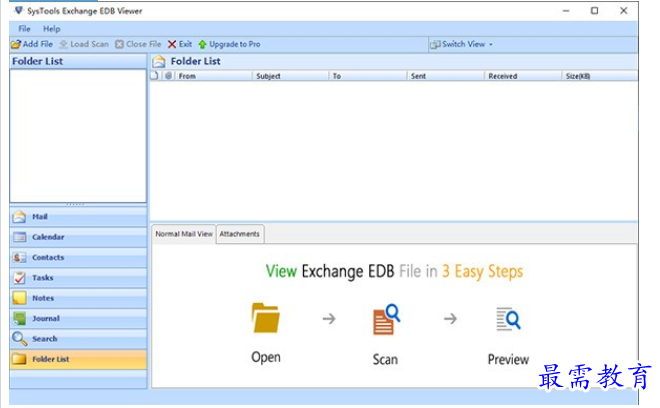Open the Notes section
This screenshot has width=660, height=408.
(x=42, y=298)
